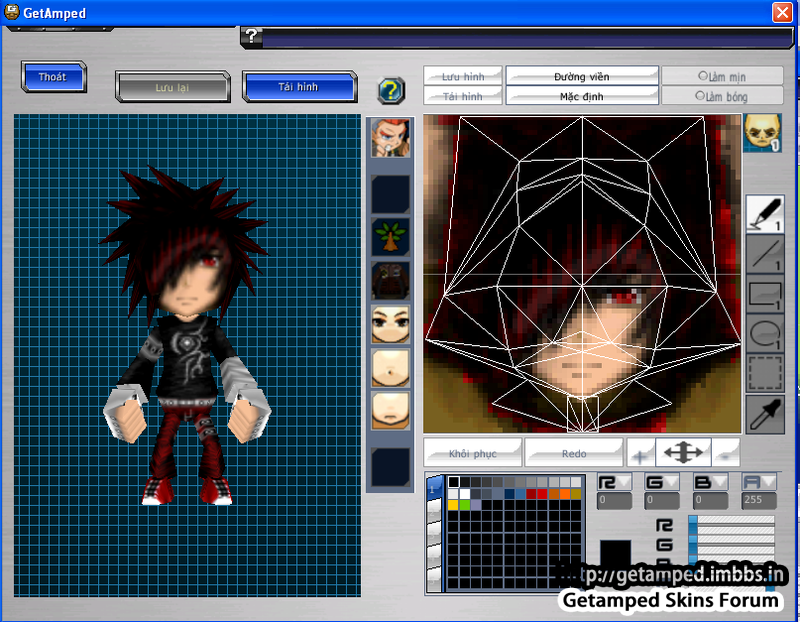Click the Mặc định default button
Screen dimensions: 800x622
pos(582,95)
